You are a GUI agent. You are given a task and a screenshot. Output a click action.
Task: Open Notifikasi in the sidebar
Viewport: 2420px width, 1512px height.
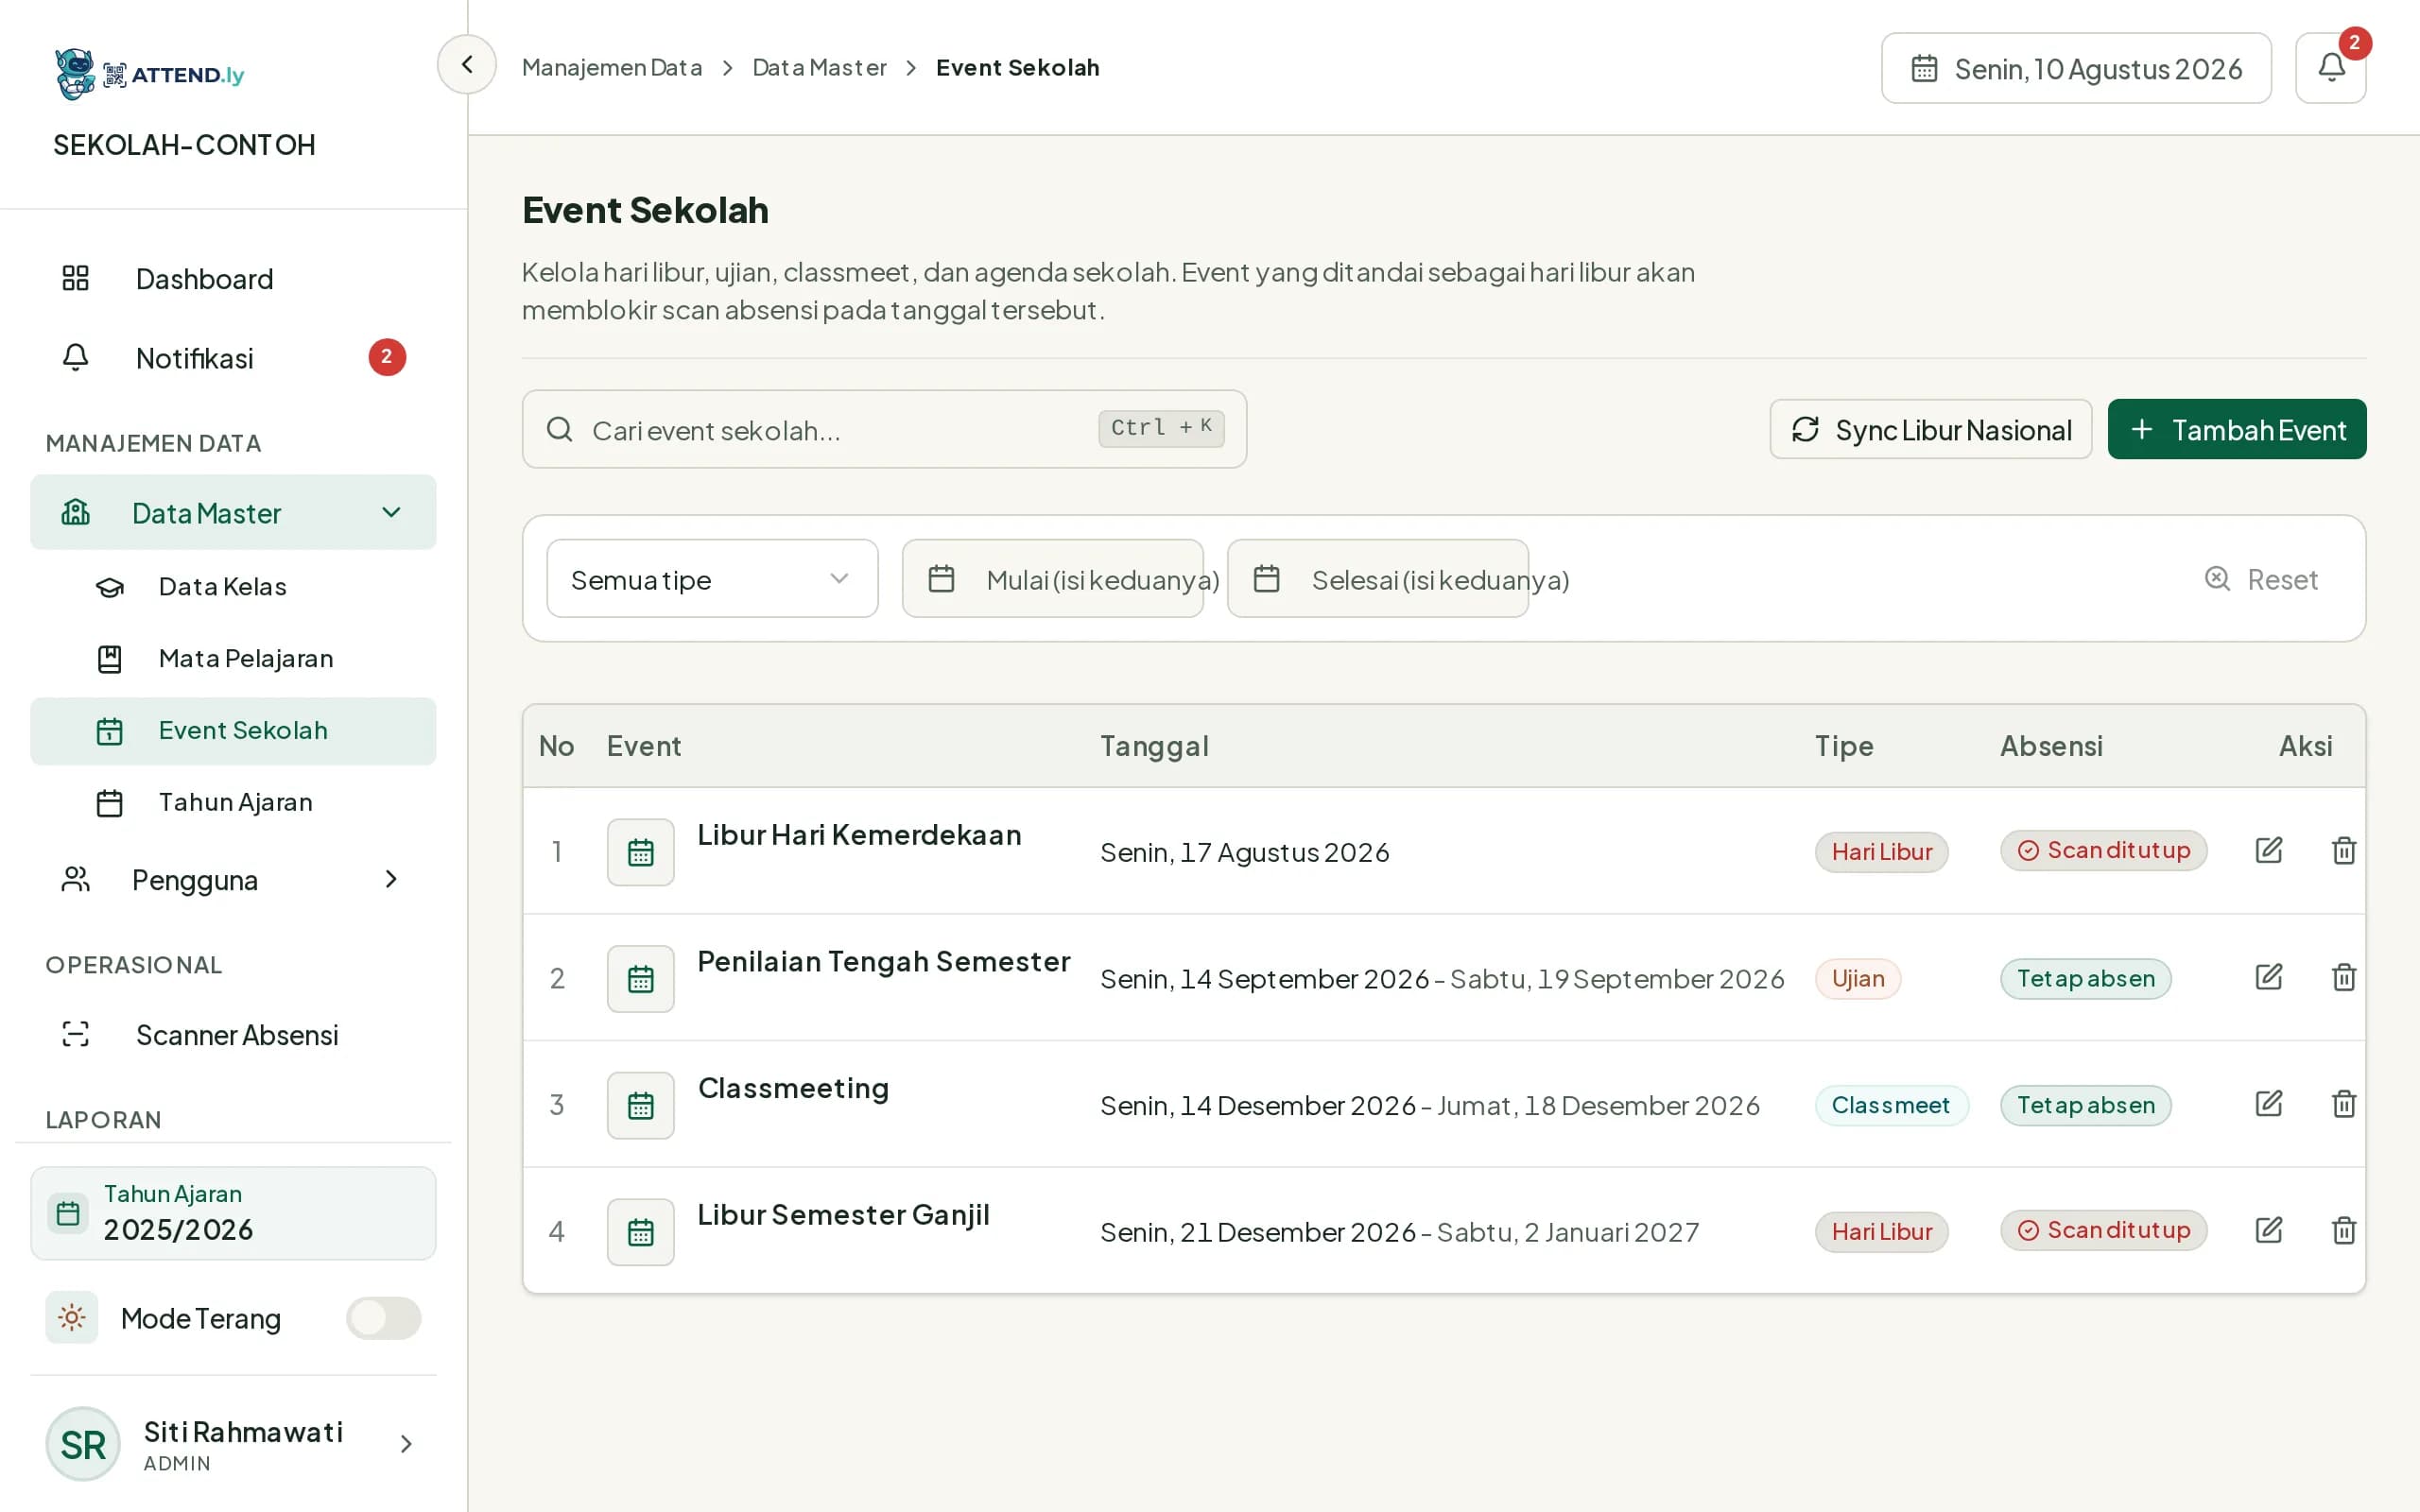point(233,357)
